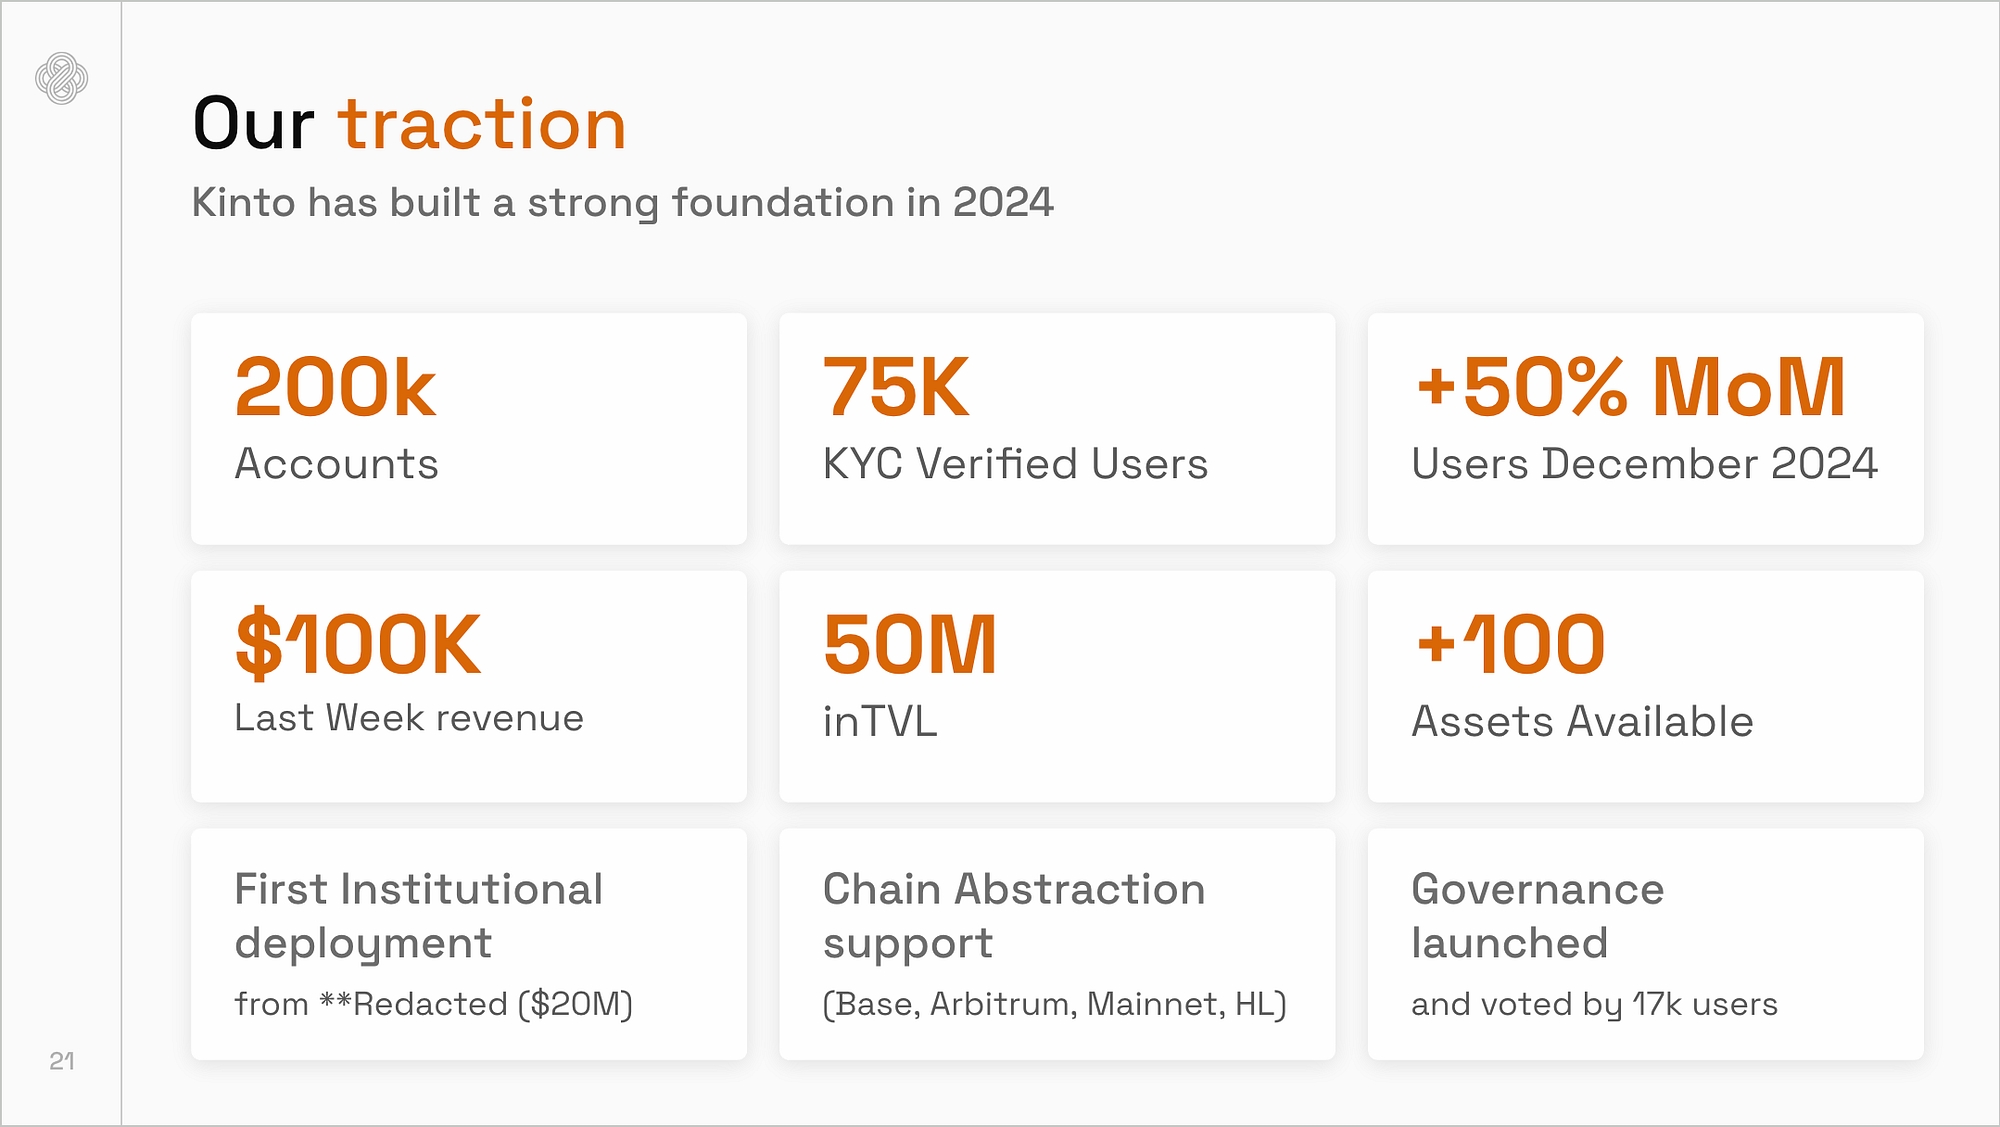Screen dimensions: 2000x1127
Task: Click the "from **Redacted ($20M)" text
Action: [x=433, y=1004]
